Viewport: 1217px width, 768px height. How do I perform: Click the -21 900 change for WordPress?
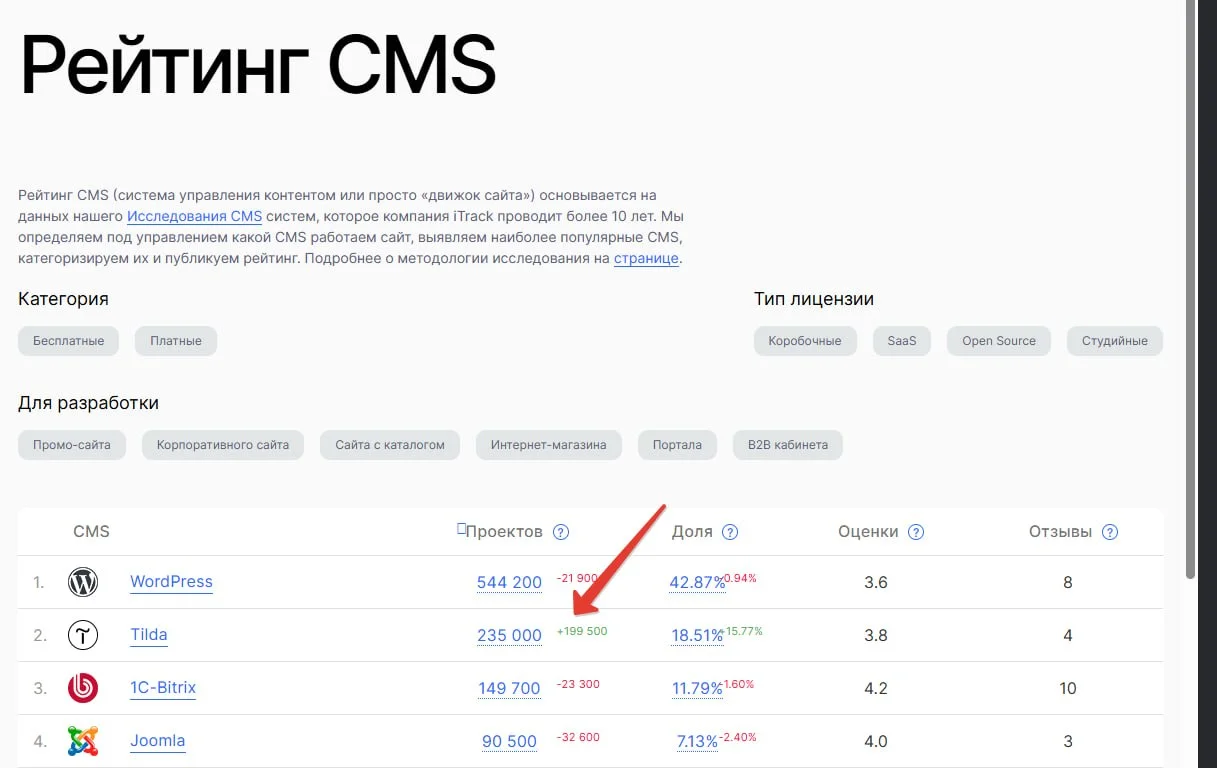point(577,578)
